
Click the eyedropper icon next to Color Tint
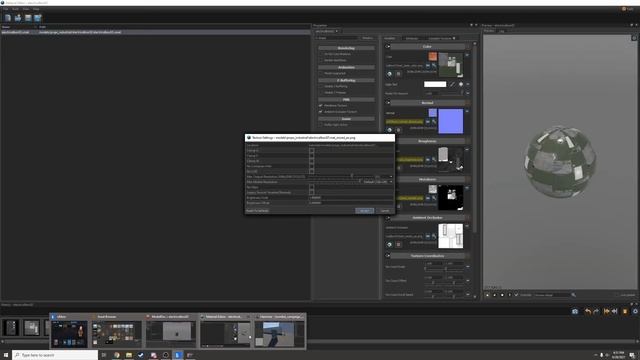[453, 84]
